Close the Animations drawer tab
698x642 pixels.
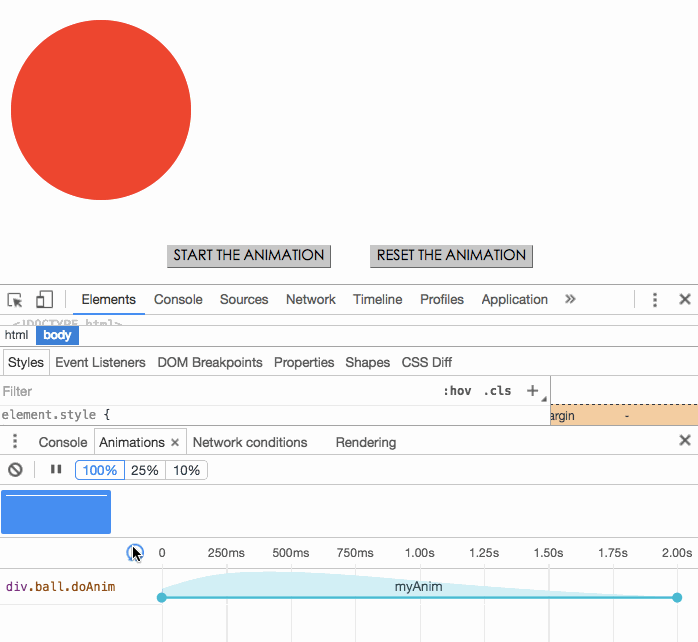point(175,442)
